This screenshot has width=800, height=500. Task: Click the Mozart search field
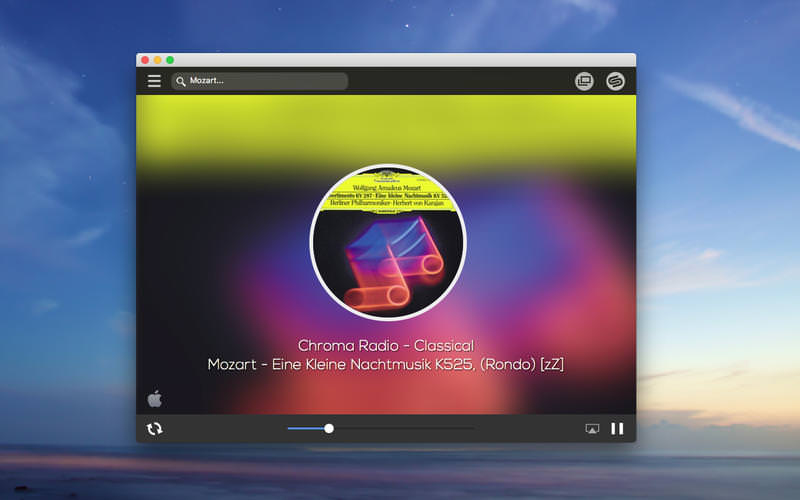click(260, 81)
